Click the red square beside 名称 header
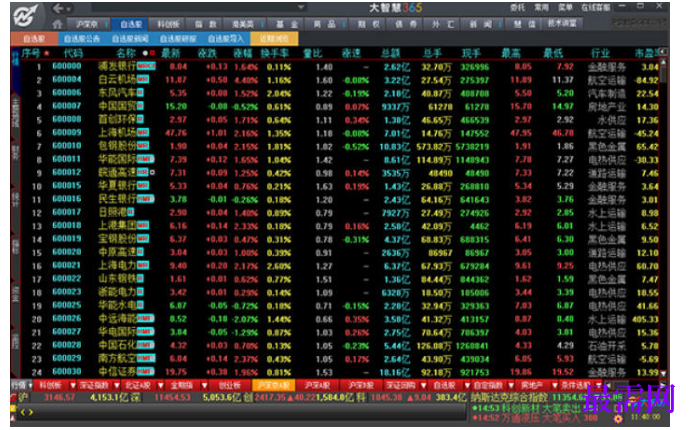Viewport: 694px width, 430px height. click(152, 53)
